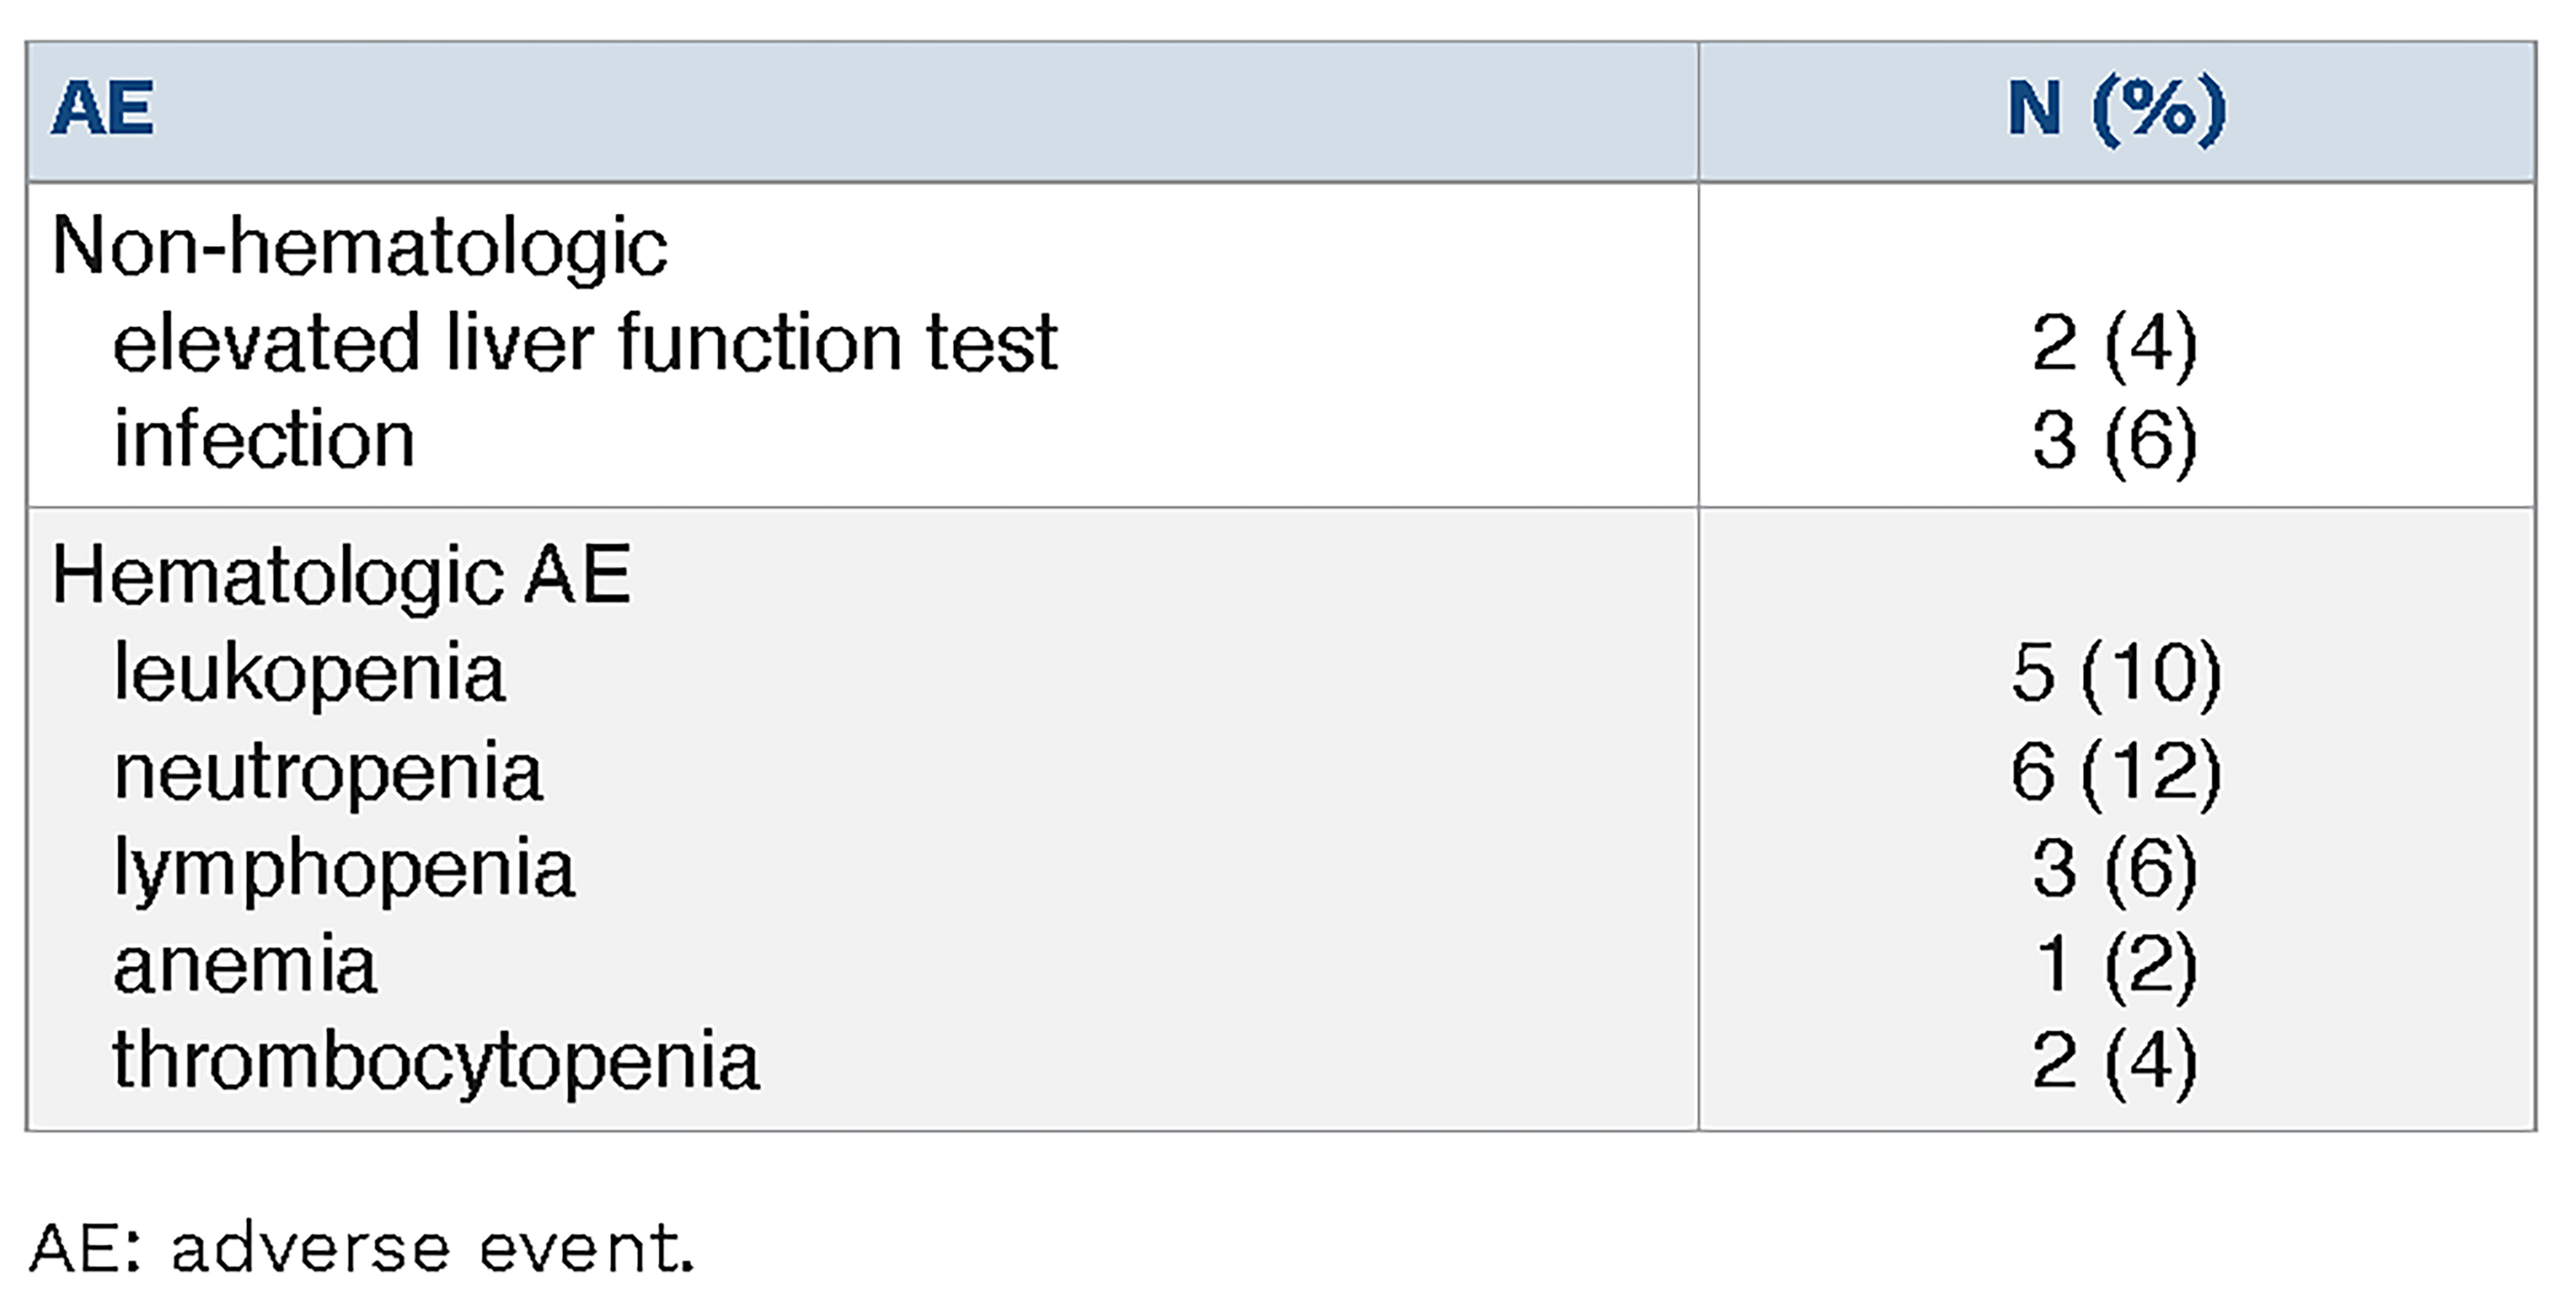
Task: Select the infection row label
Action: coord(264,439)
